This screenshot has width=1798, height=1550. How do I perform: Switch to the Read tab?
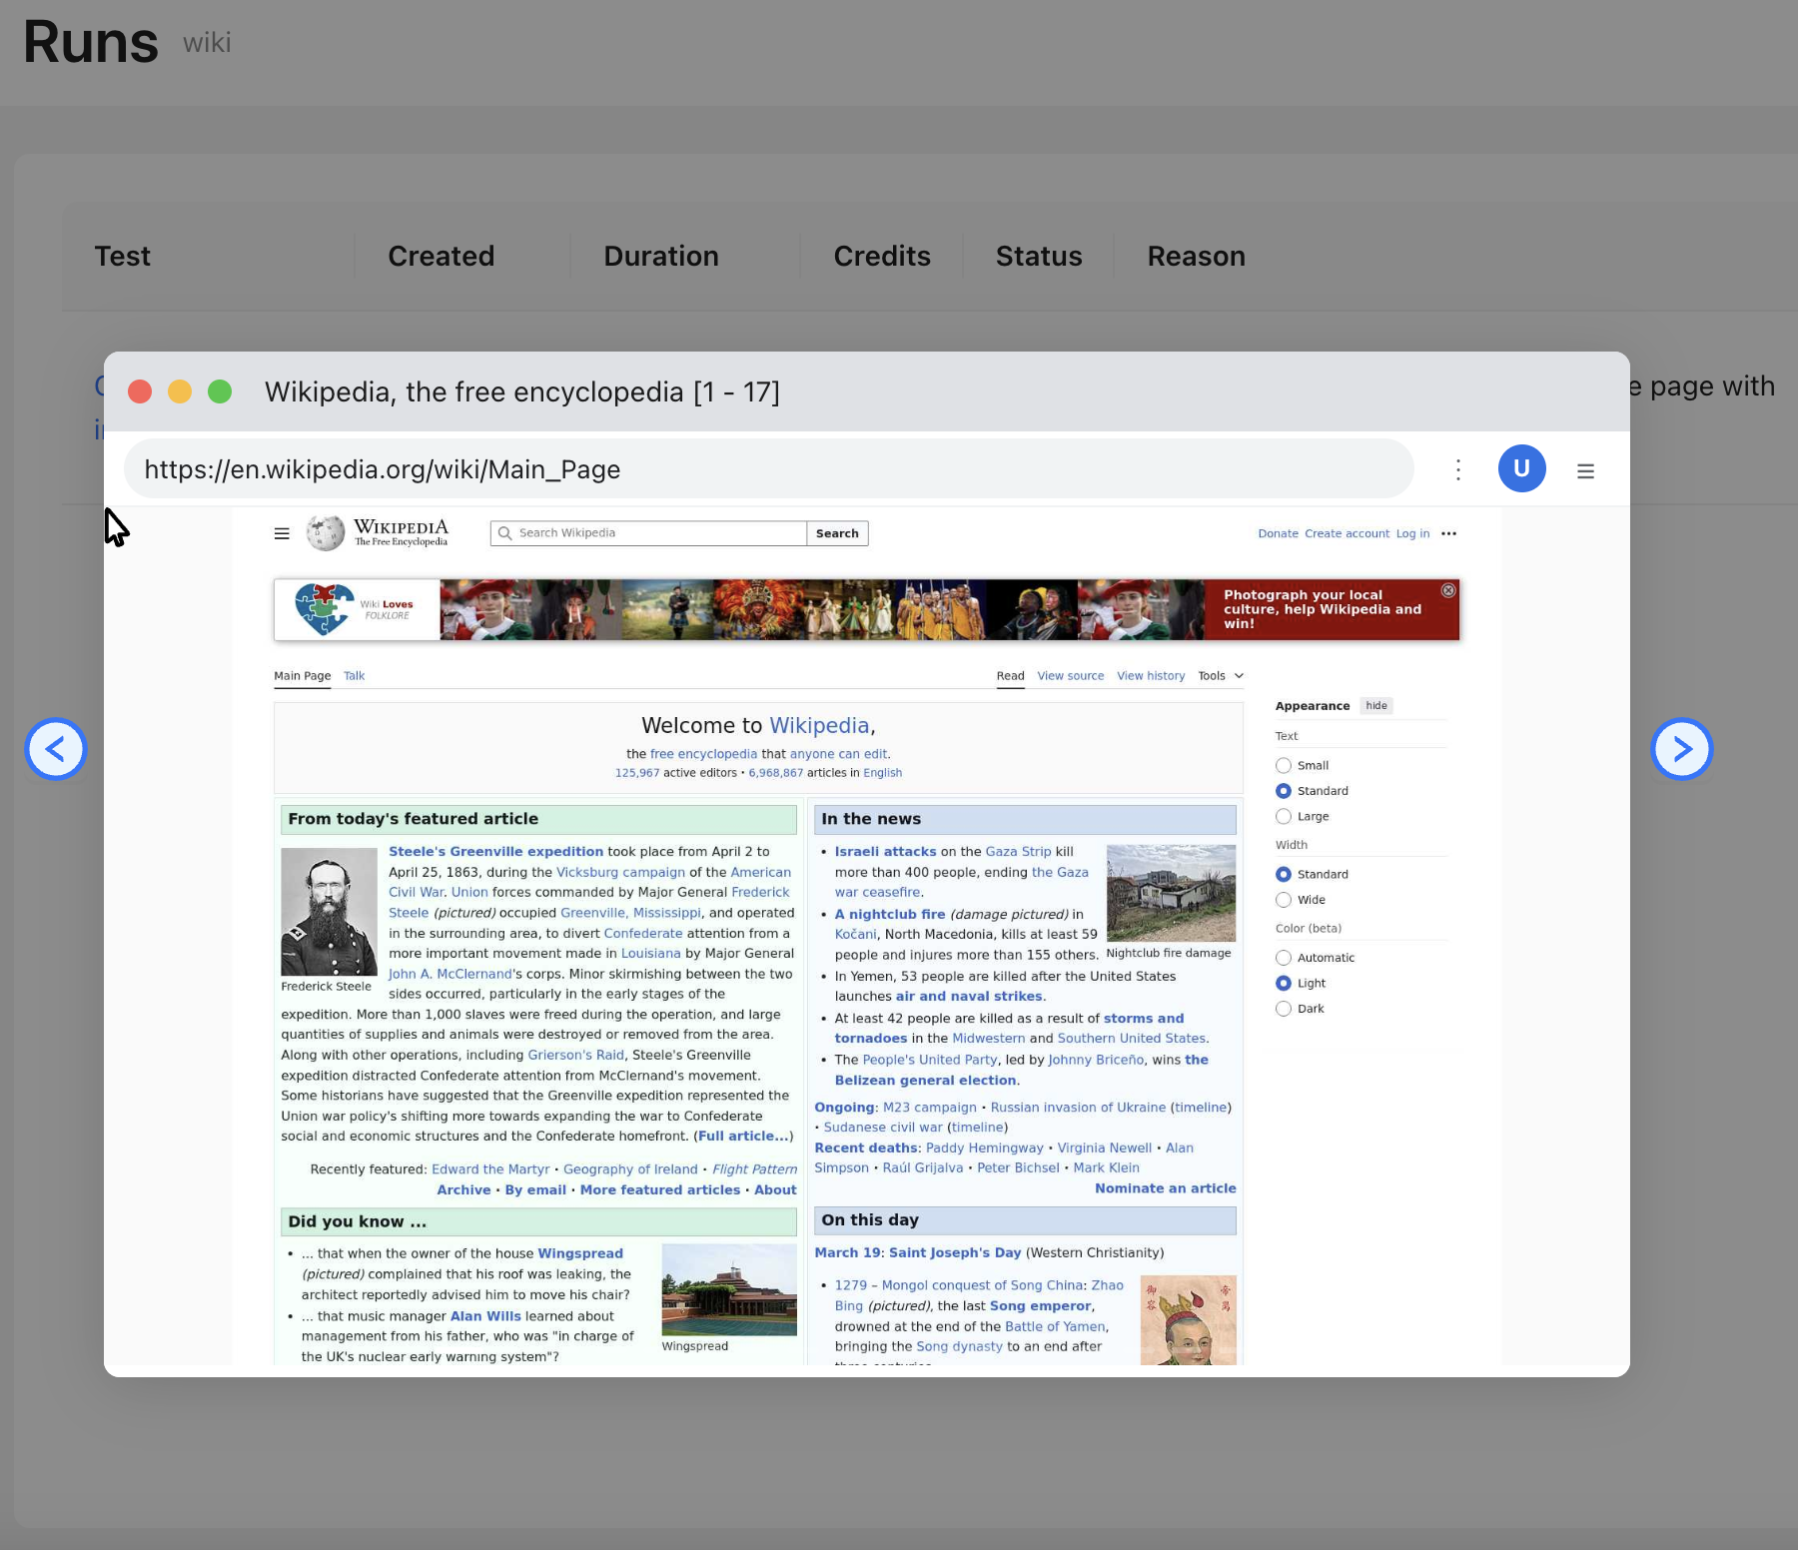pyautogui.click(x=1010, y=676)
